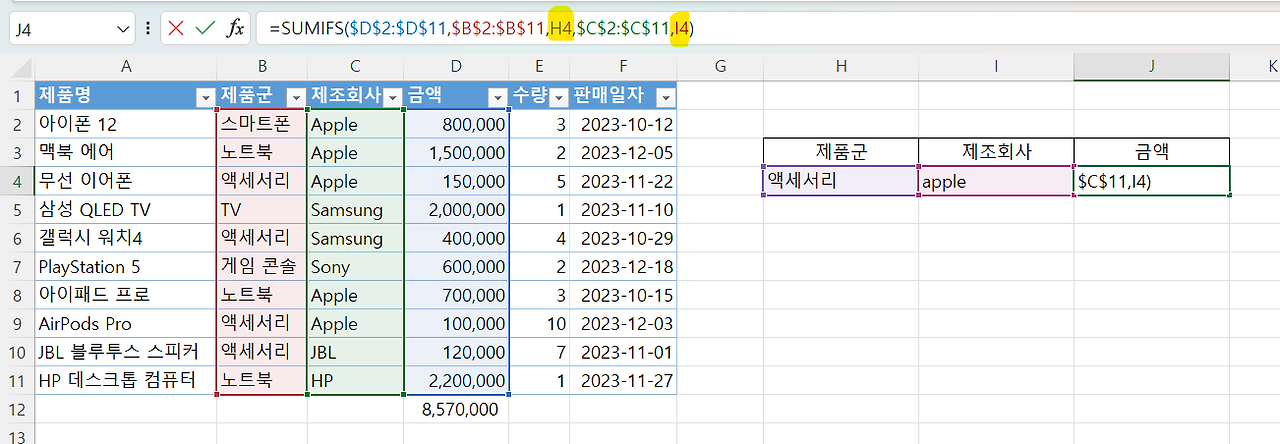This screenshot has height=444, width=1280.
Task: Select the 스마트폰 cell
Action: point(262,125)
